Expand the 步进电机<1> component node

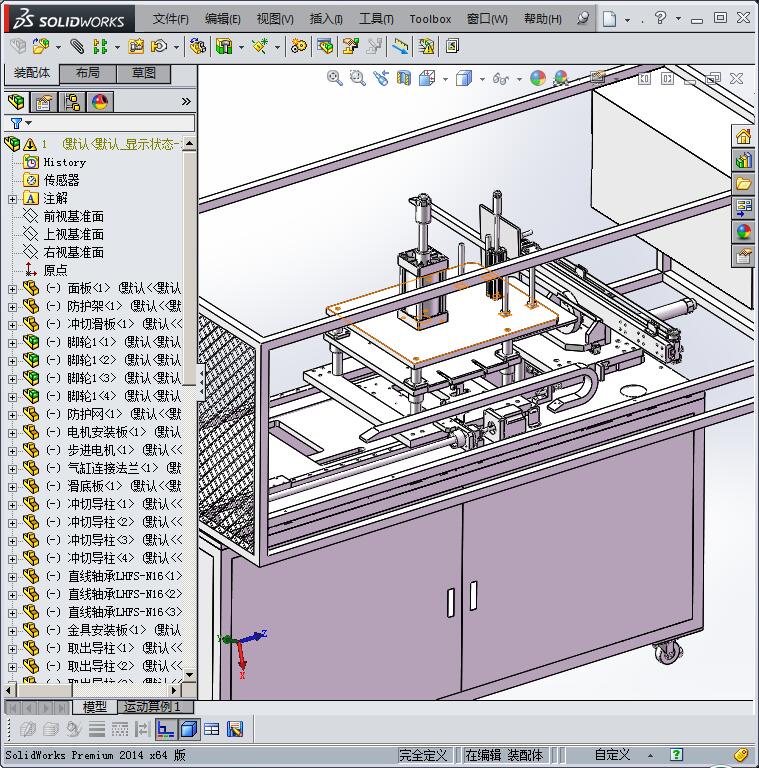(x=12, y=451)
